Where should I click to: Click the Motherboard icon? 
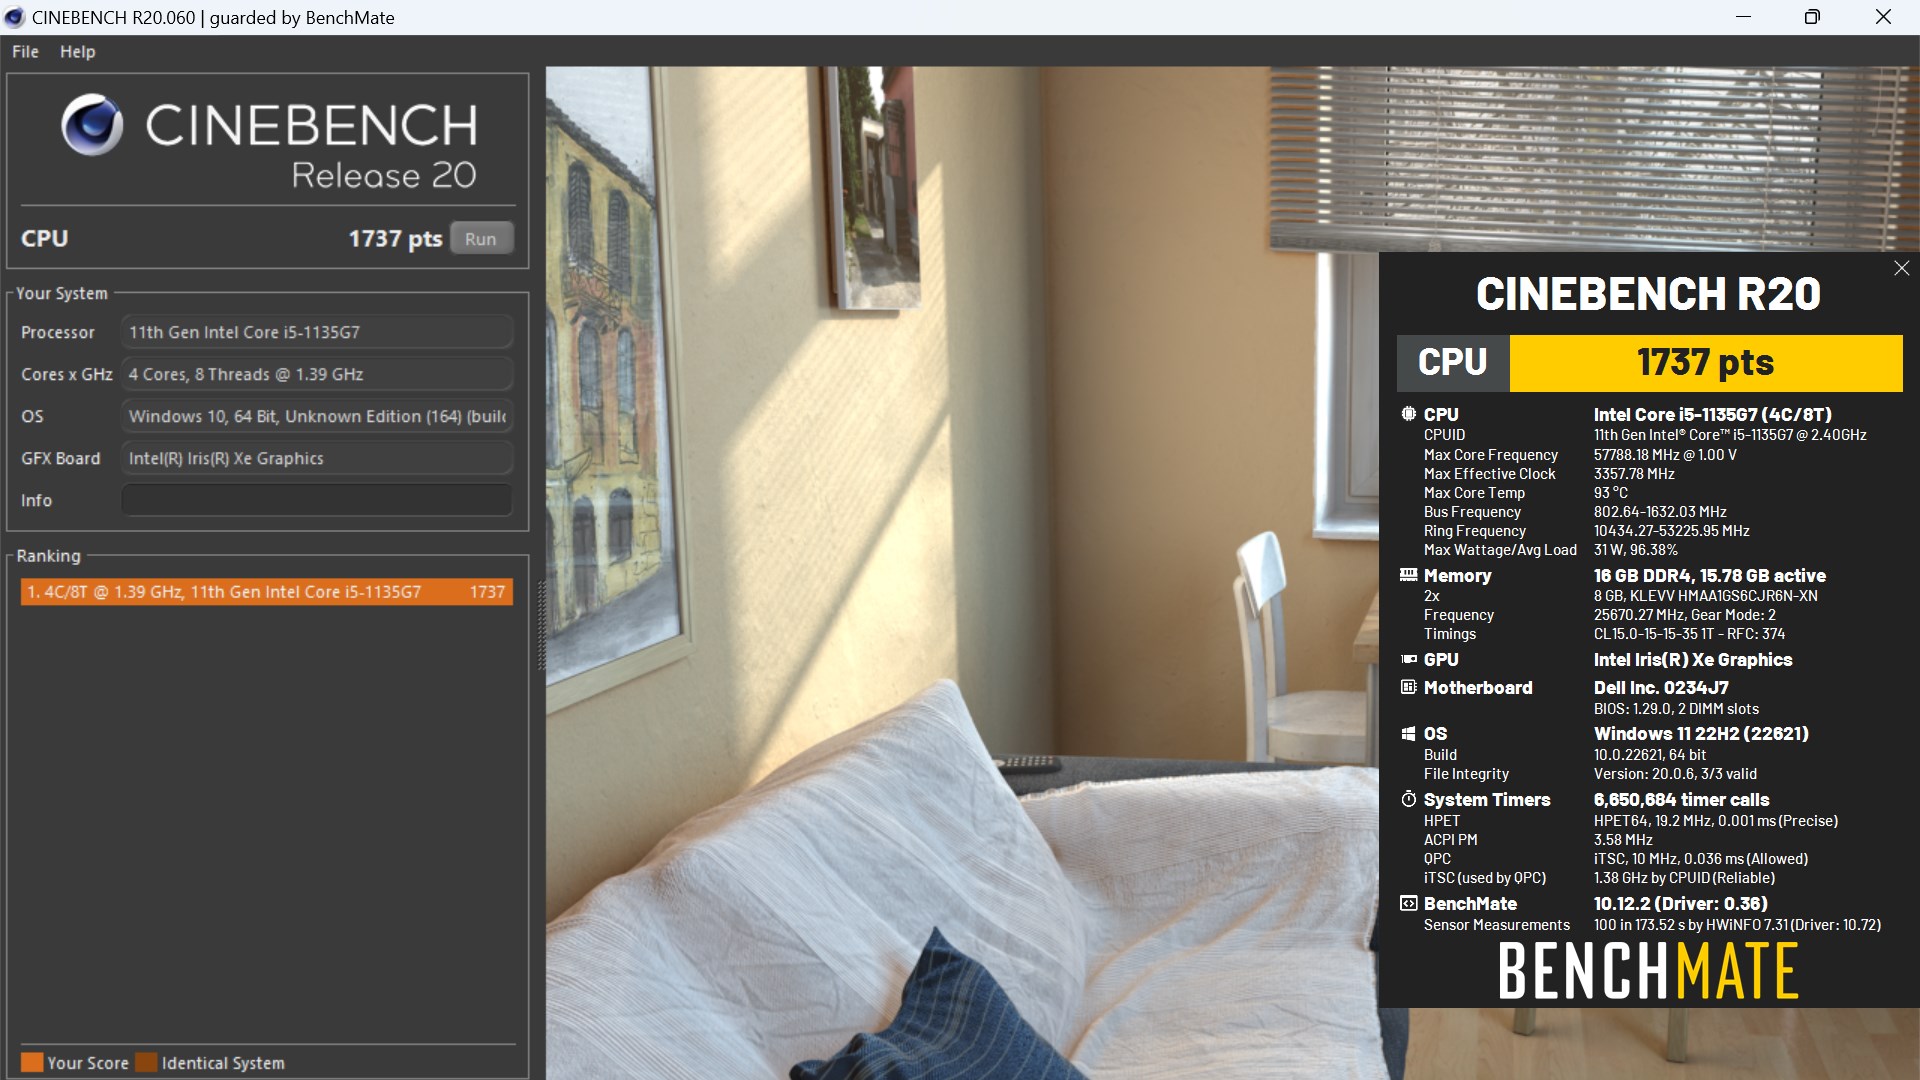click(1408, 687)
